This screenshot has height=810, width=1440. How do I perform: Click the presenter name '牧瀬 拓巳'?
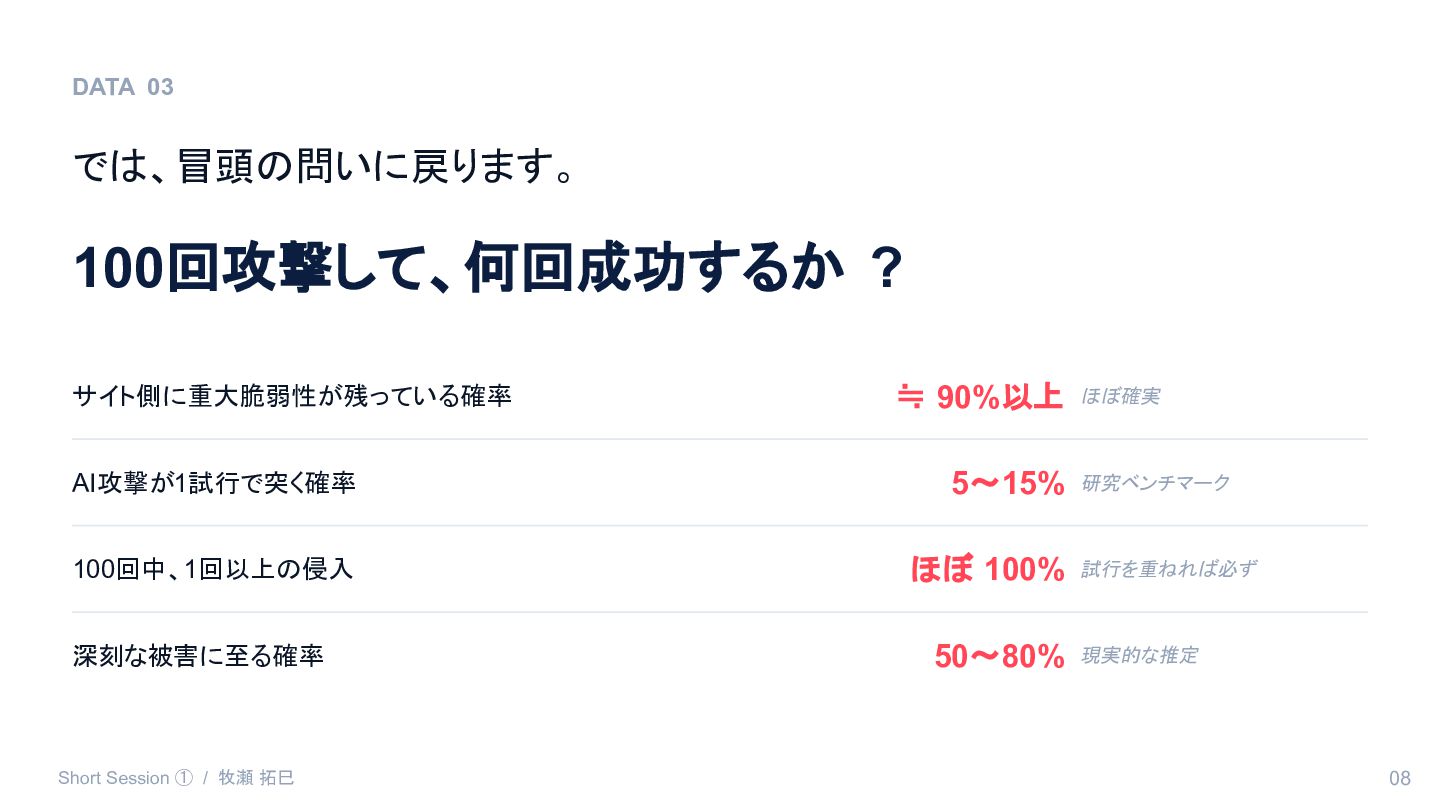click(x=256, y=778)
